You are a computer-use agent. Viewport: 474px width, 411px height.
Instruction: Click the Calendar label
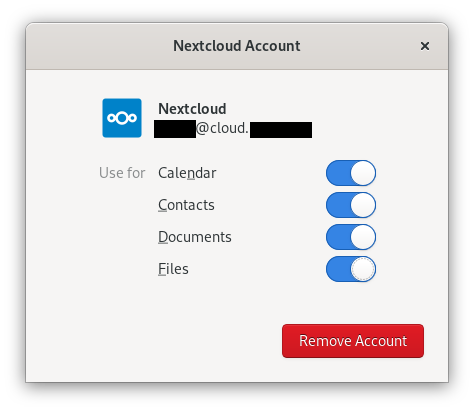(x=187, y=173)
